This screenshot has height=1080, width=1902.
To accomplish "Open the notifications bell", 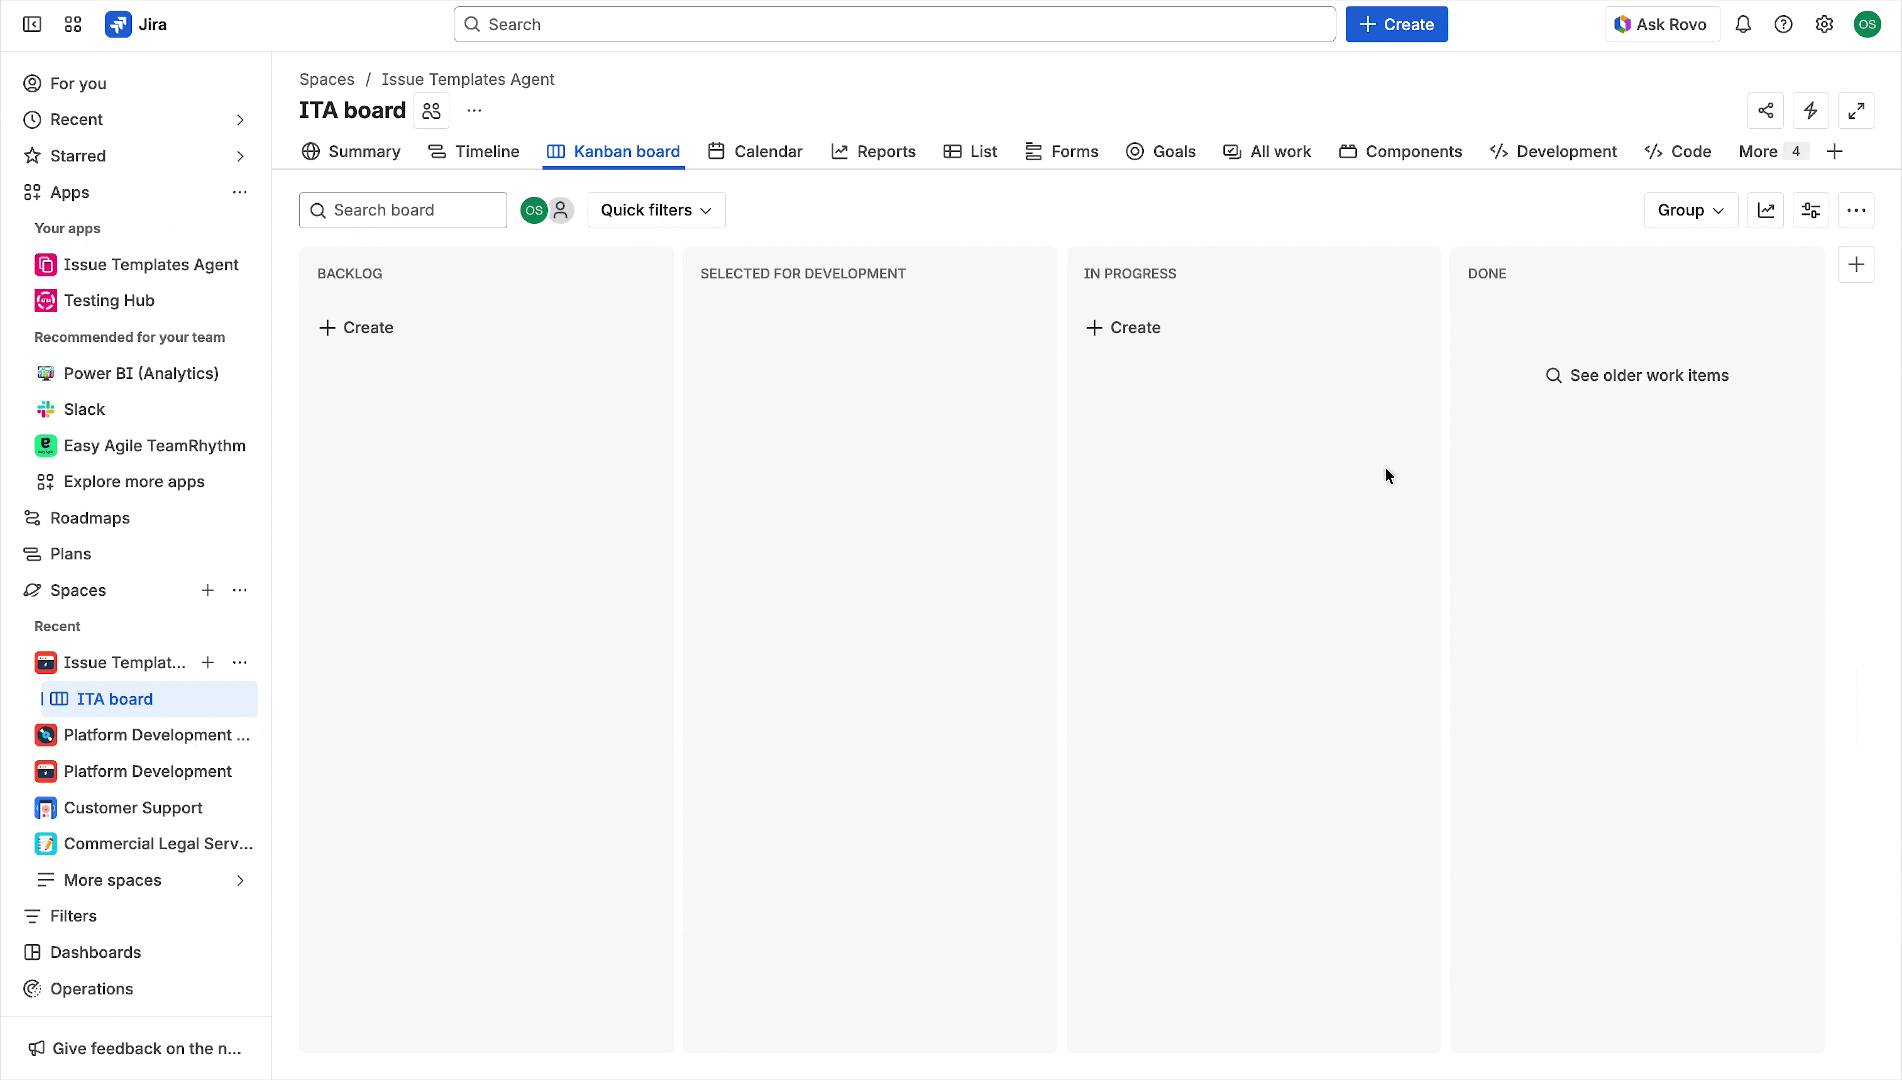I will [1743, 23].
